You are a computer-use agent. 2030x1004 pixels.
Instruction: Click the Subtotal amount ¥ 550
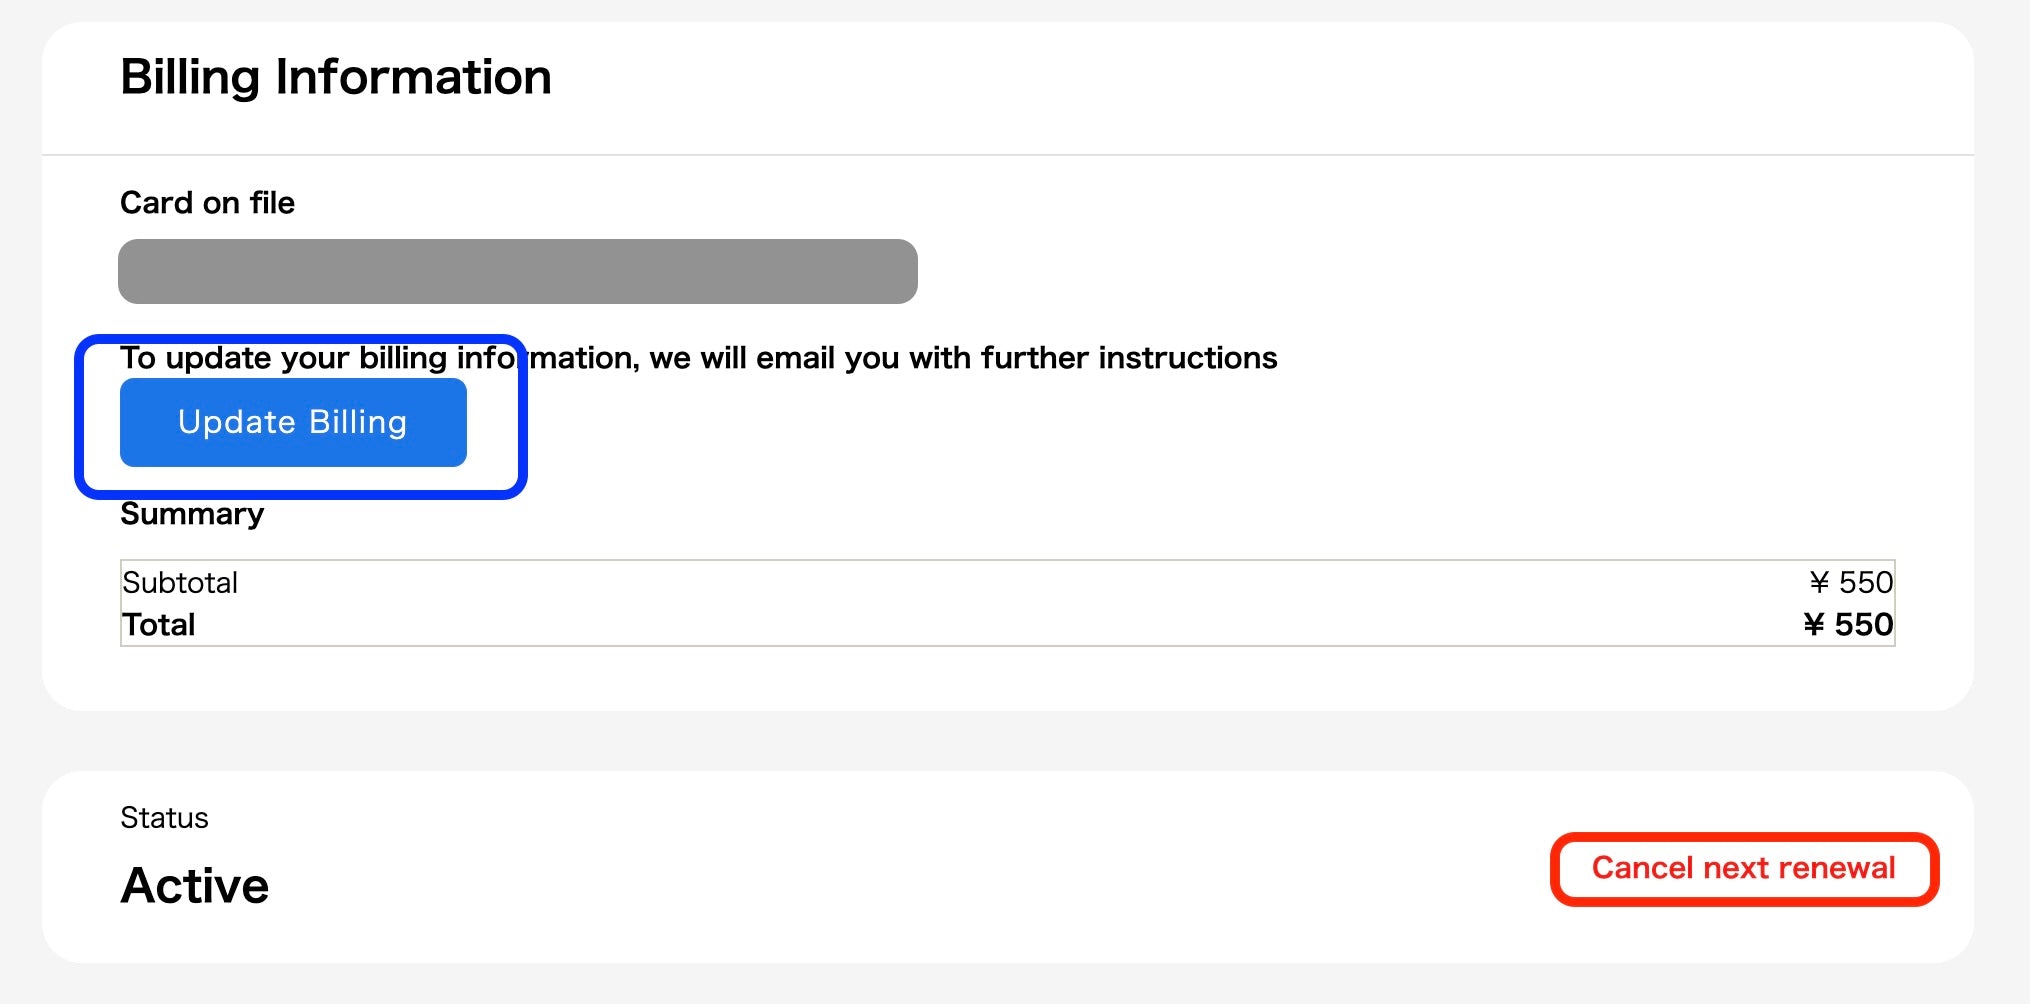(1851, 583)
